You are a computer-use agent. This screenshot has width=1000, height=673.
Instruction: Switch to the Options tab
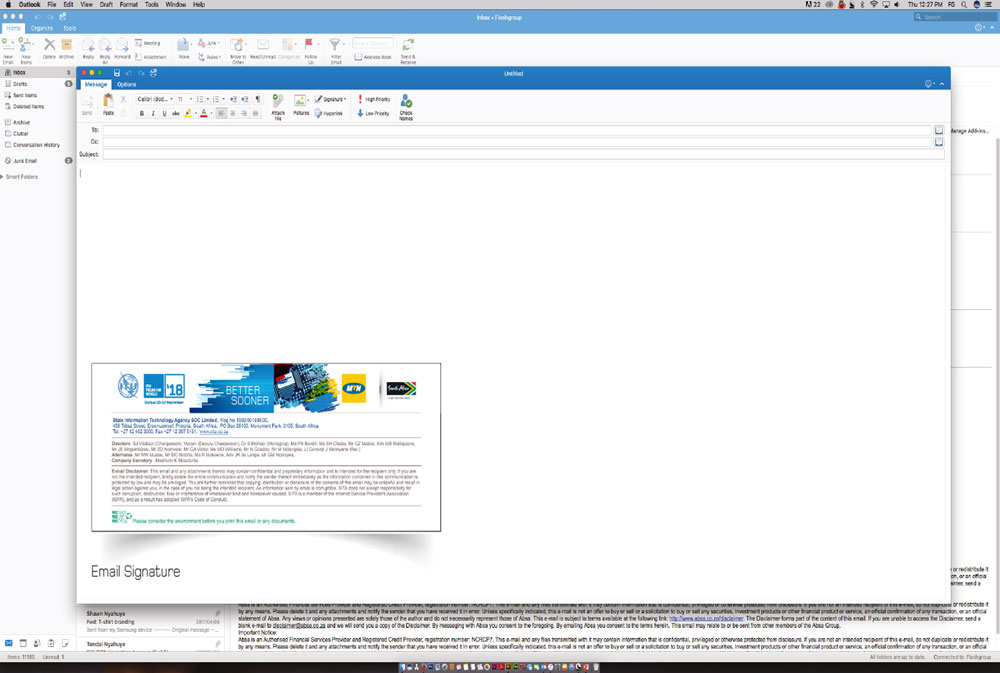coord(126,85)
